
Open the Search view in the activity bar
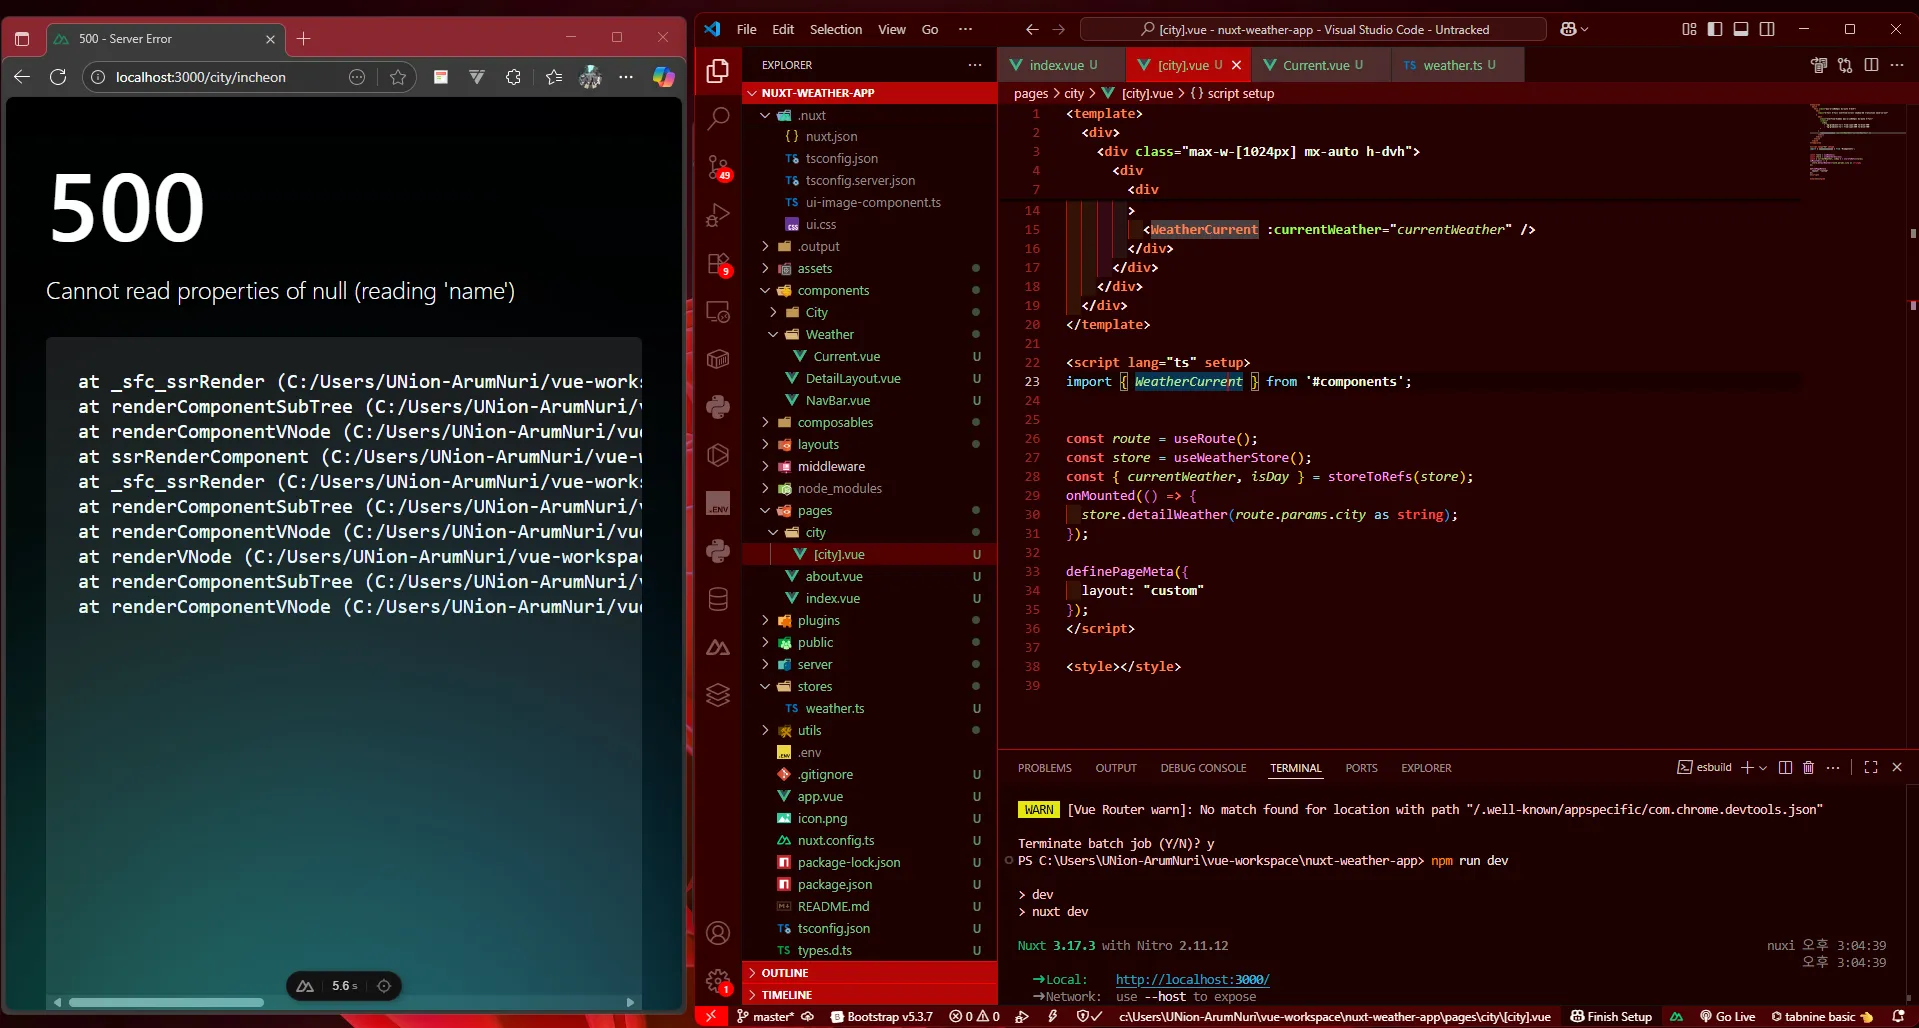(718, 119)
